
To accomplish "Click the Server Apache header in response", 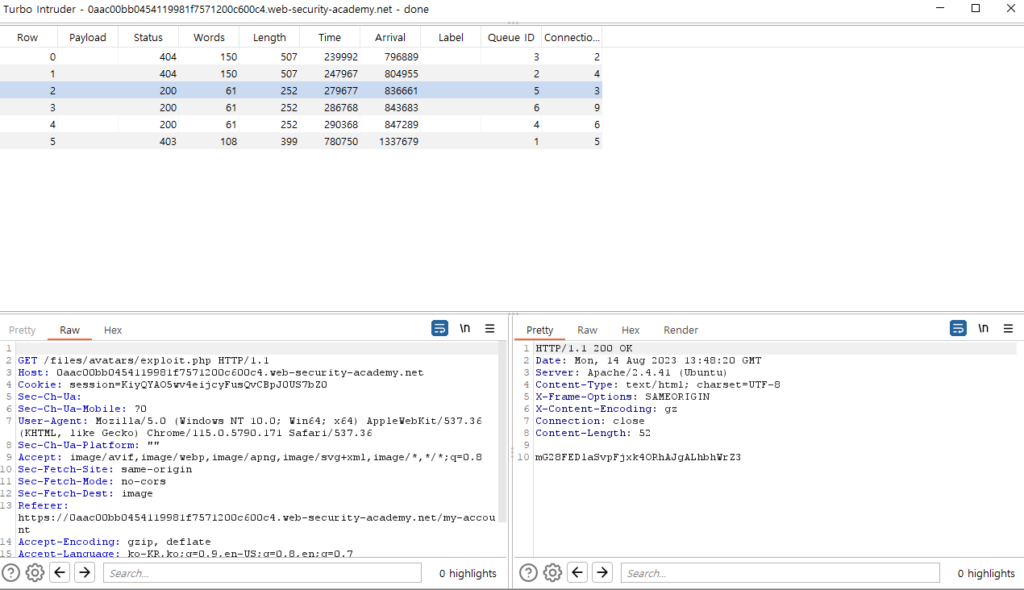I will 631,372.
